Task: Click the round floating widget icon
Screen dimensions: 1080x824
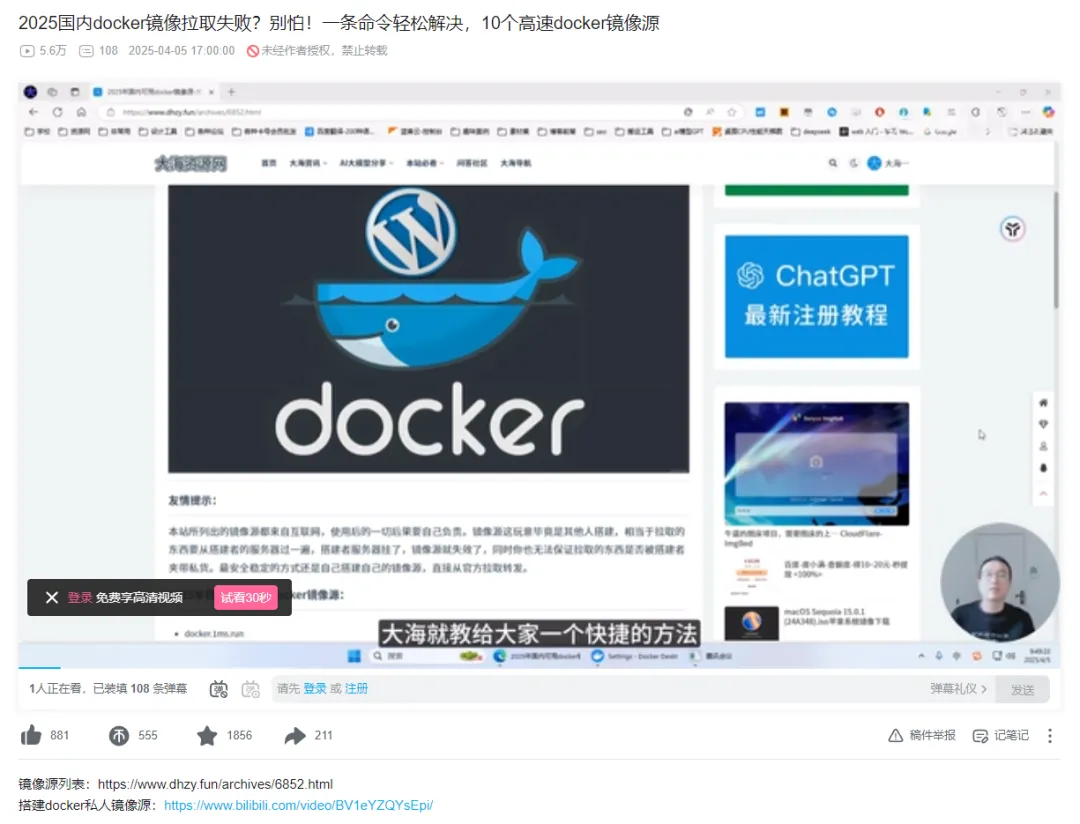Action: 1012,229
